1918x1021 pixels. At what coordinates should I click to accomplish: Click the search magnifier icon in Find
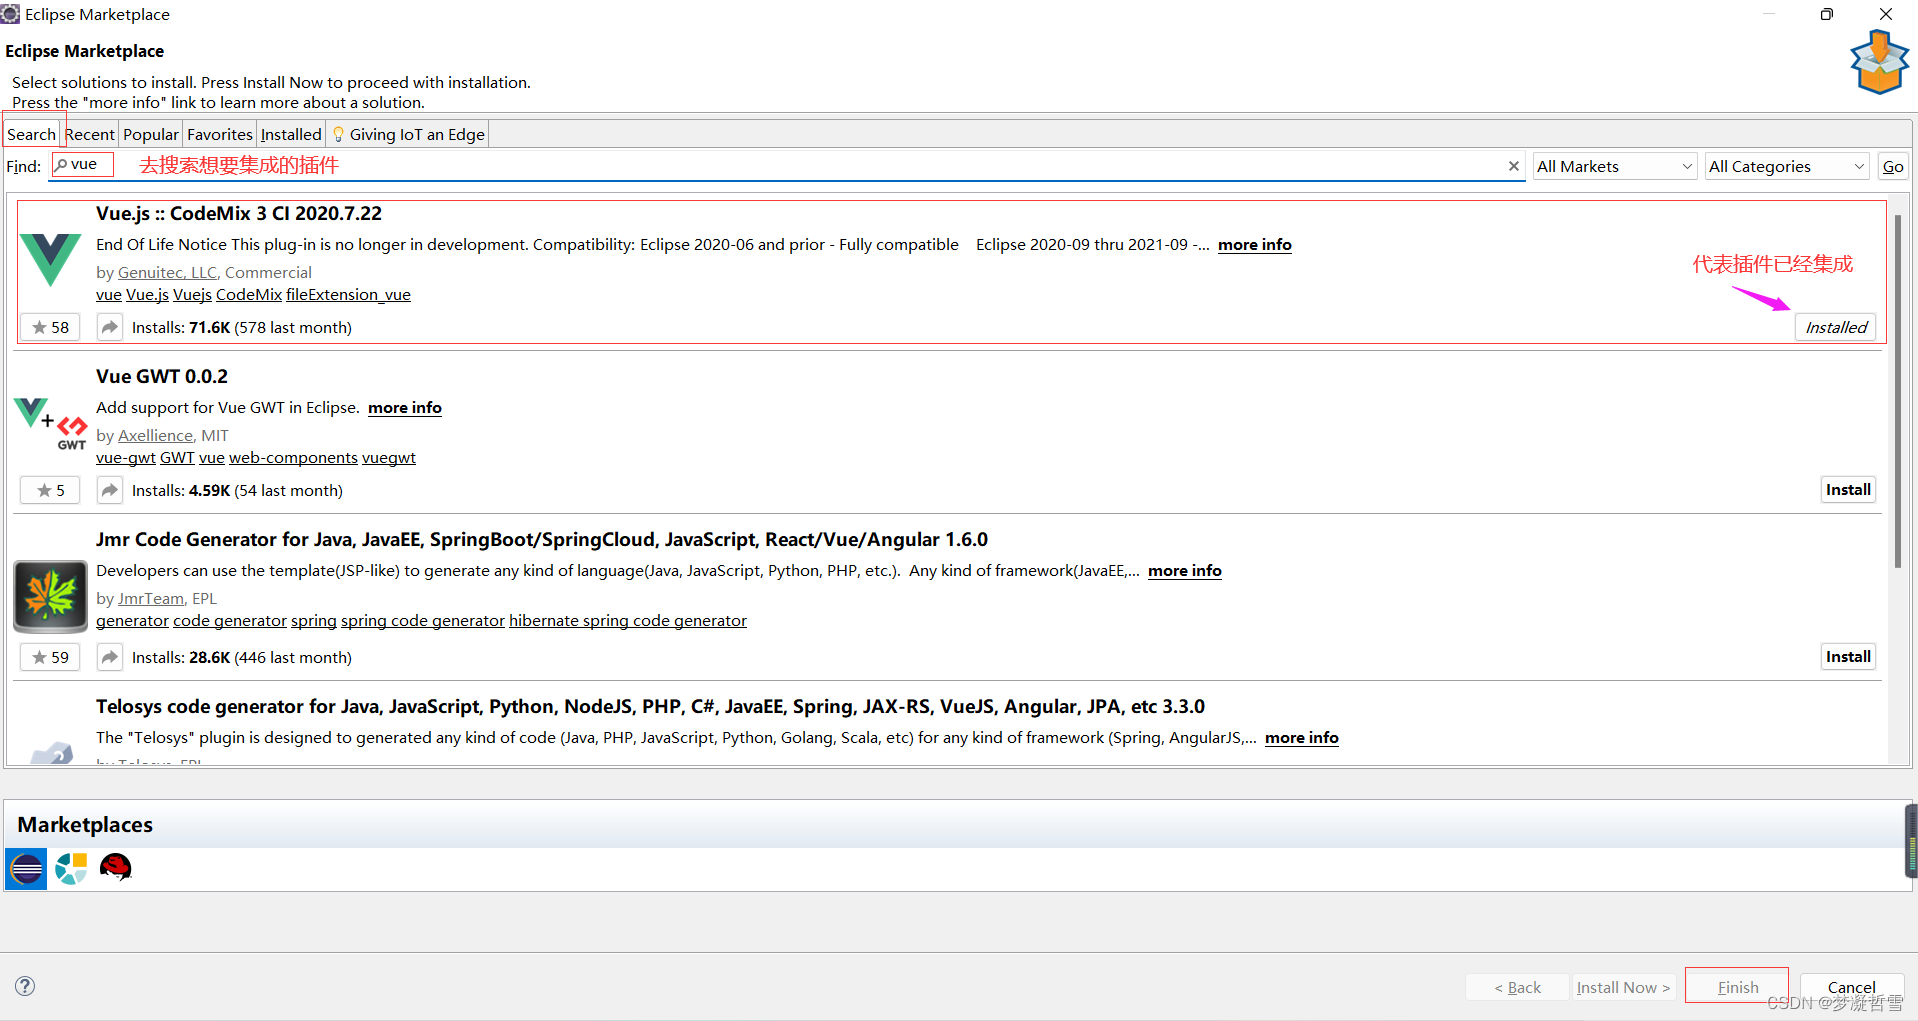click(61, 165)
